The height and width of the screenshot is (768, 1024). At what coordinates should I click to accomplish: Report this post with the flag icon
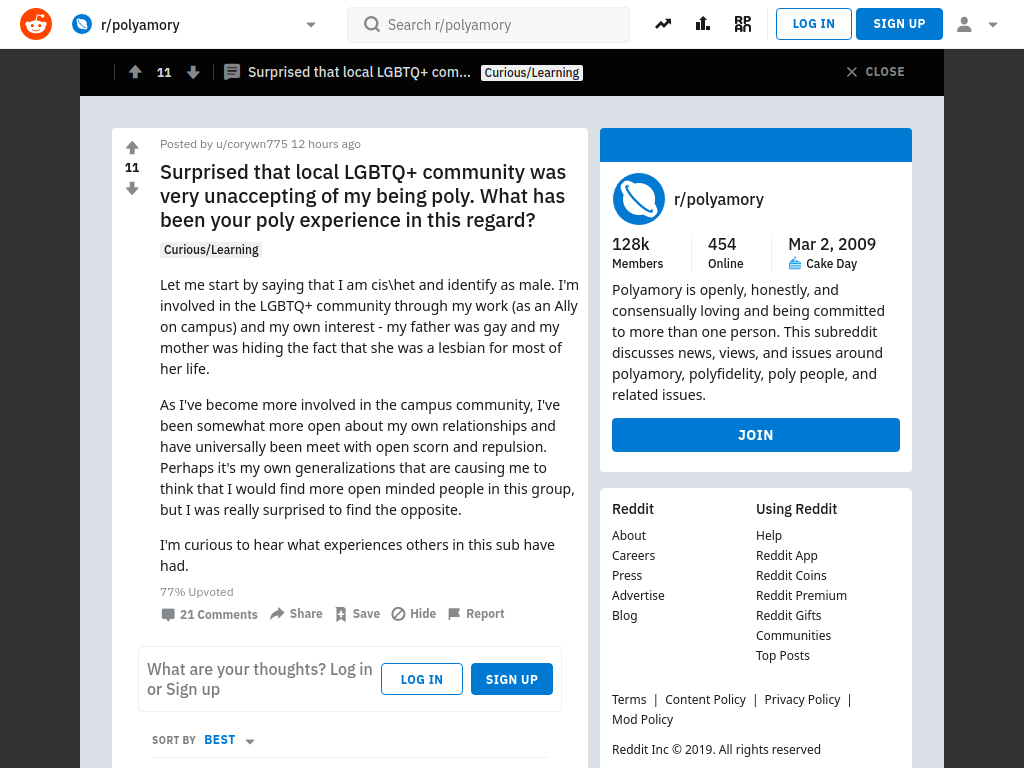[476, 614]
